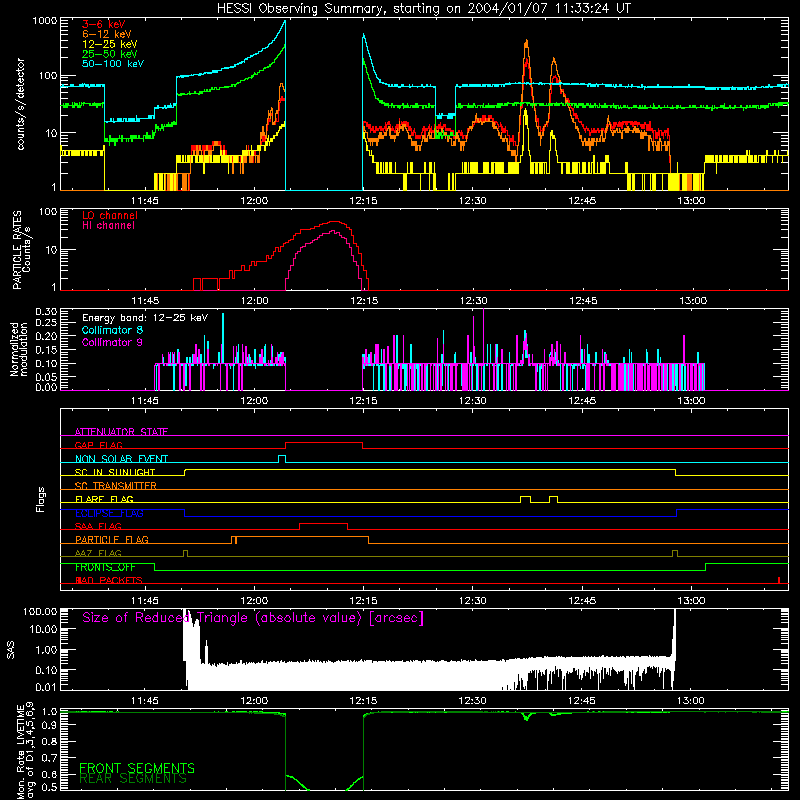Screen dimensions: 800x800
Task: Click the 0.7 livetime axis value
Action: coord(49,758)
